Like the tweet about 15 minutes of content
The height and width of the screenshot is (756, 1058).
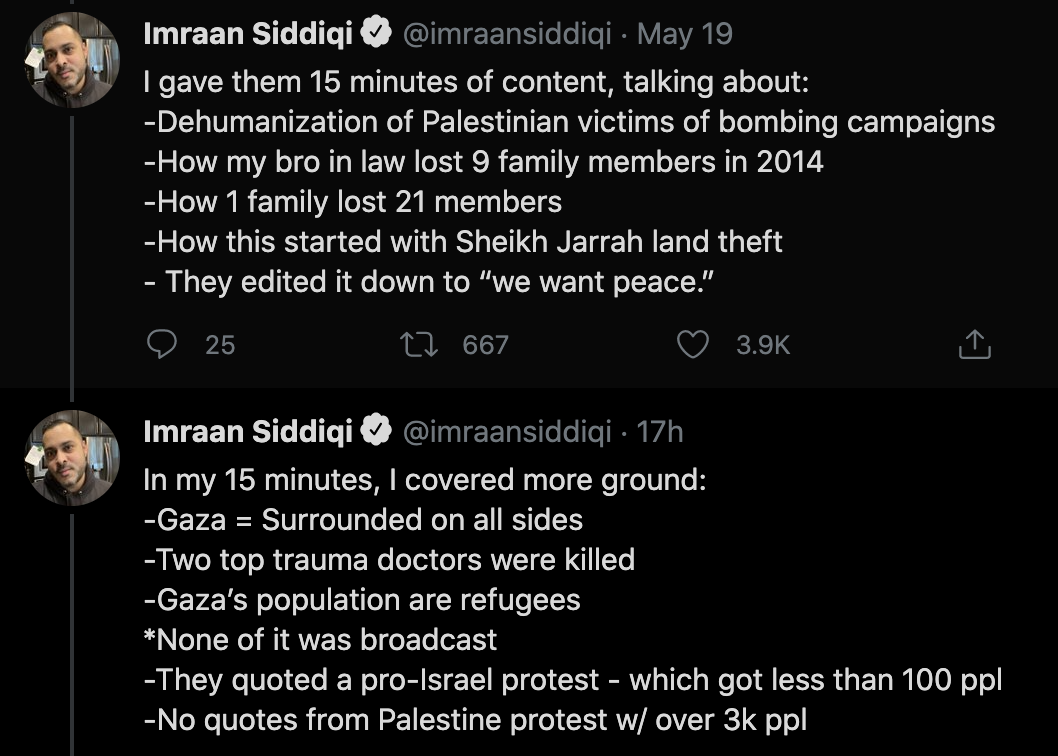point(692,344)
